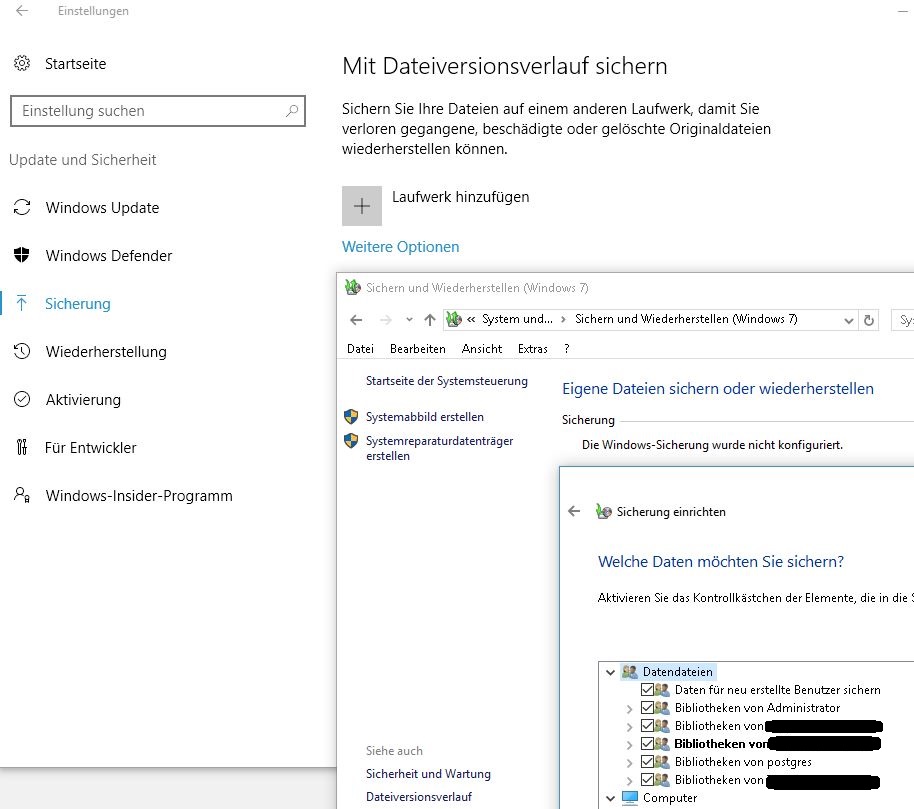The image size is (914, 809).
Task: Click shield icon beside Systemreparaturdatenträger erstellen
Action: point(351,440)
